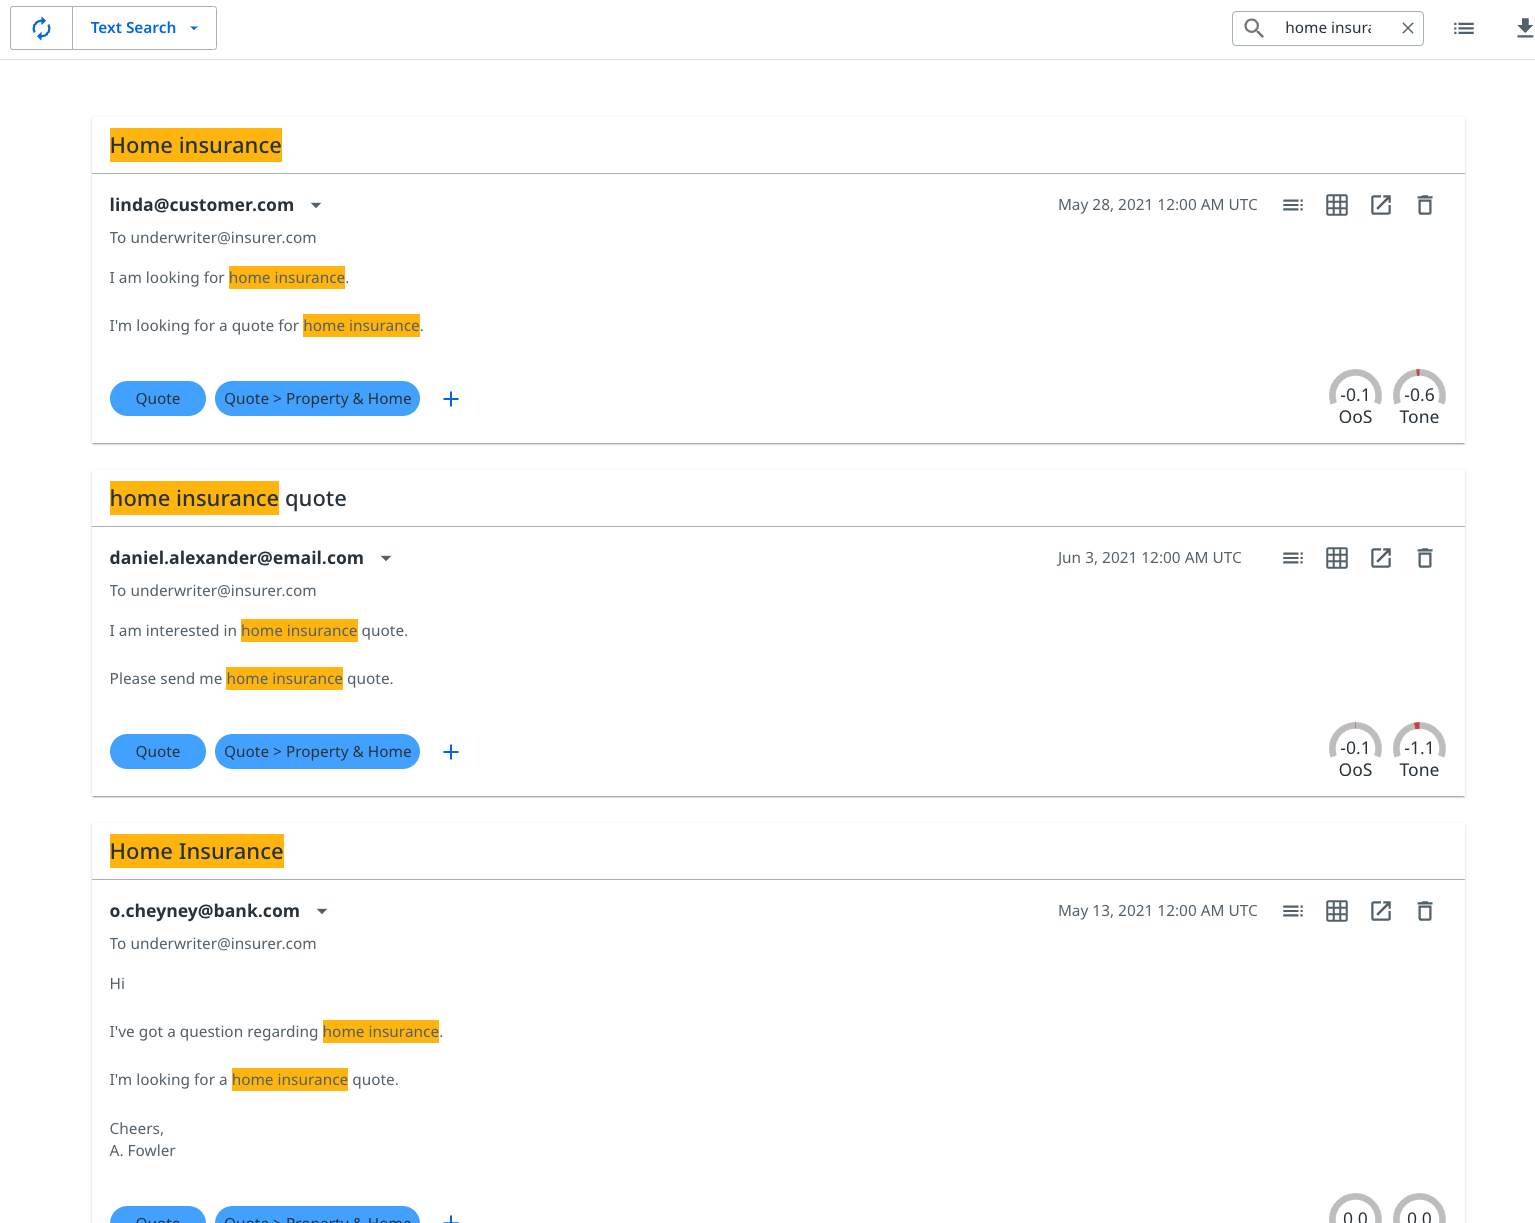Select the Quote tag on linda's email

tap(157, 398)
